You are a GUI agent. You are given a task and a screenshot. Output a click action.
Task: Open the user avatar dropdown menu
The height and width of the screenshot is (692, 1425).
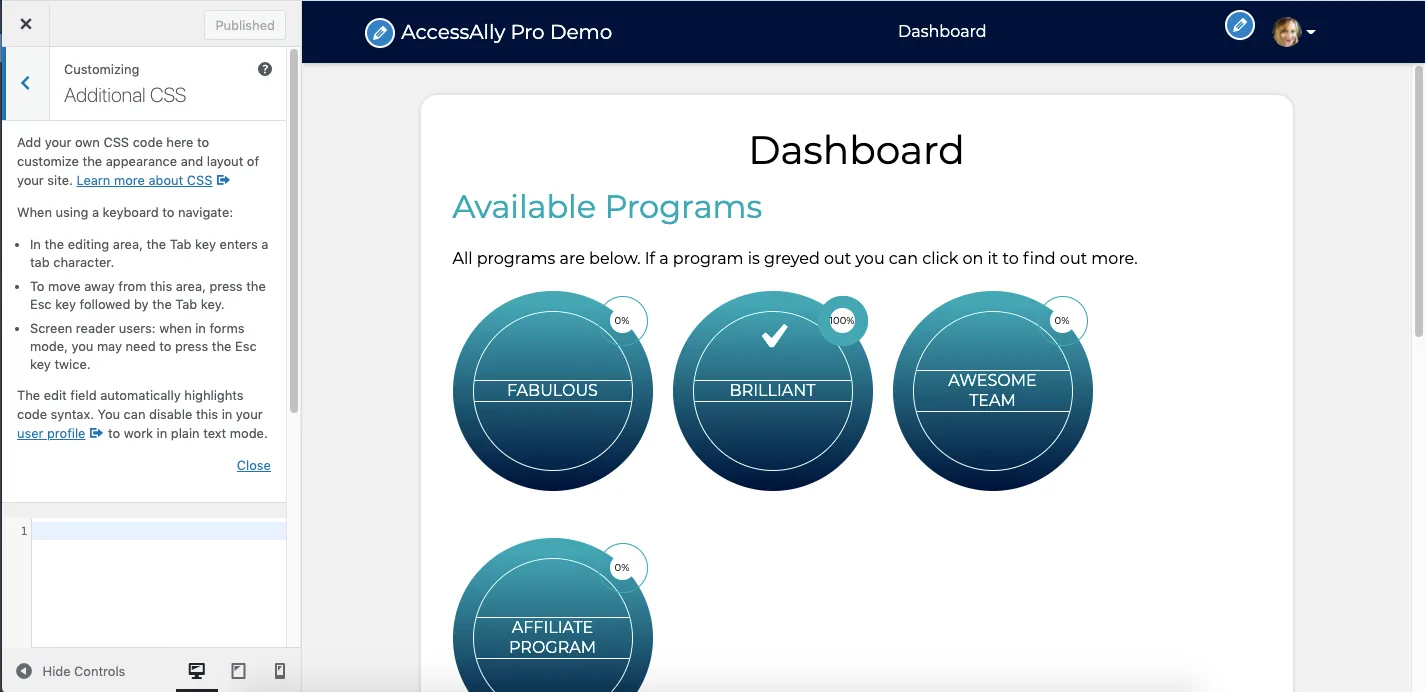pos(1294,32)
